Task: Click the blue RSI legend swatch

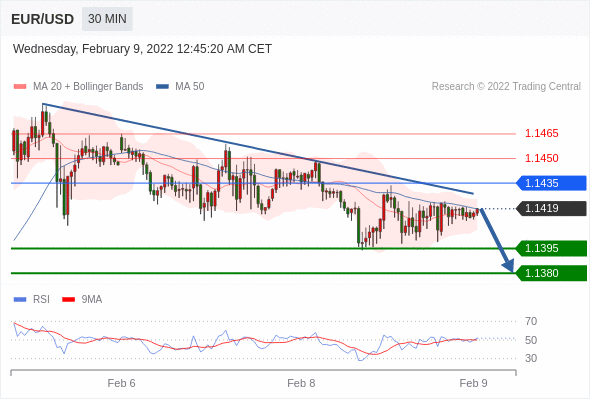Action: (x=20, y=300)
